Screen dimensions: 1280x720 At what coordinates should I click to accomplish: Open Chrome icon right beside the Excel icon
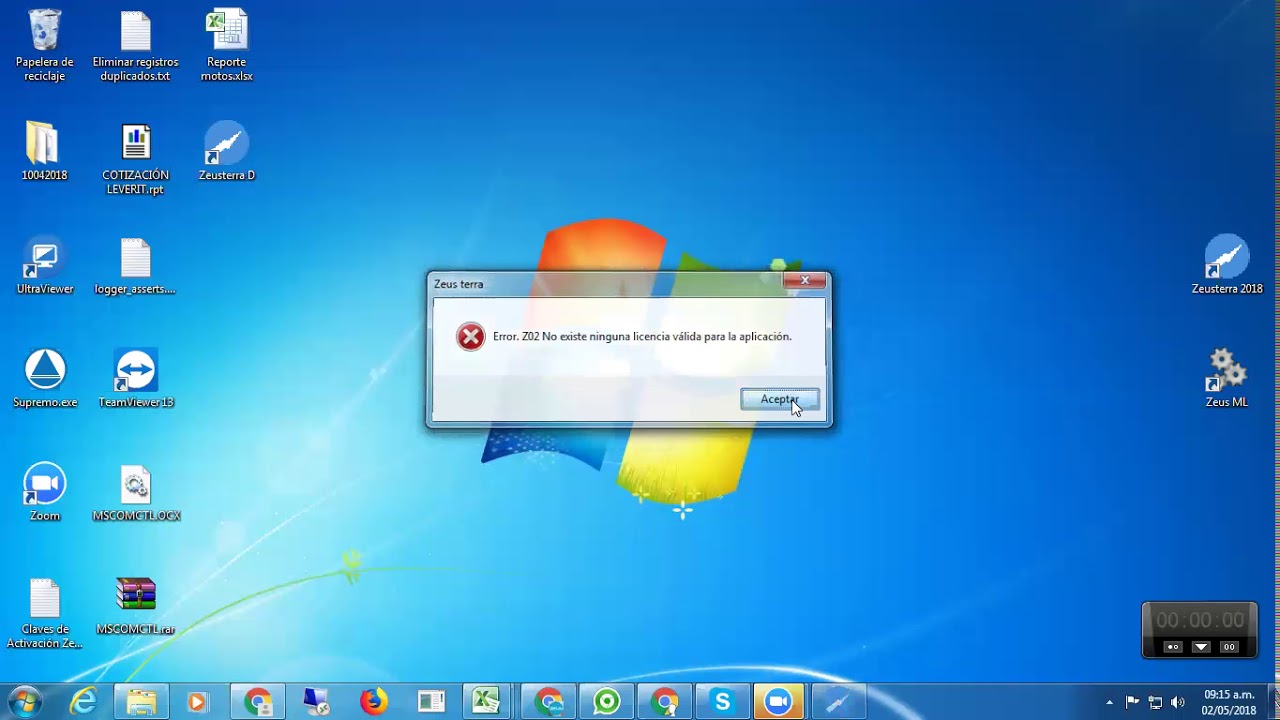tap(549, 702)
